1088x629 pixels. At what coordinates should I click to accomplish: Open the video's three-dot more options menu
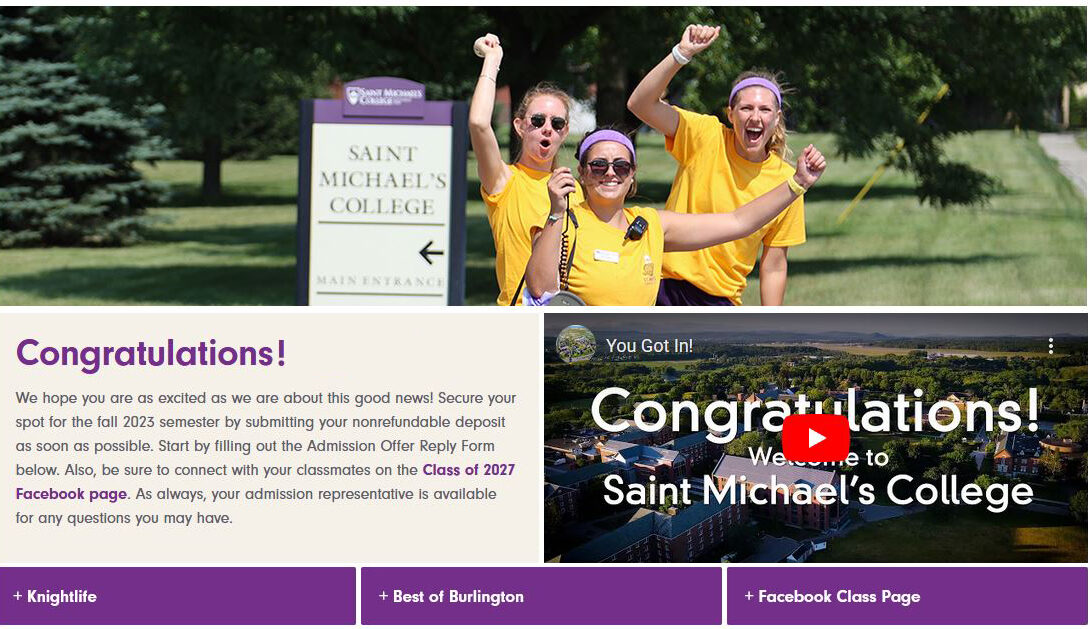click(x=1050, y=346)
